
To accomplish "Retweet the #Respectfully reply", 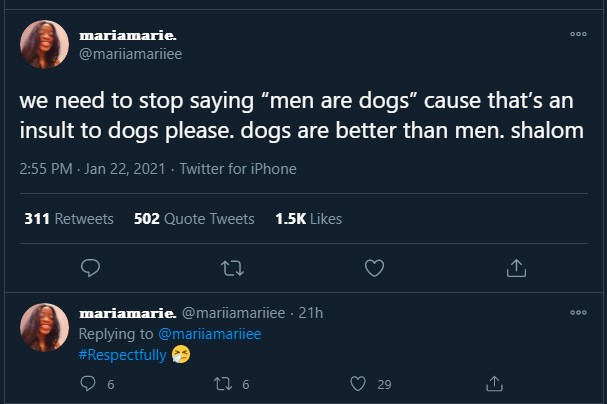I will 224,383.
